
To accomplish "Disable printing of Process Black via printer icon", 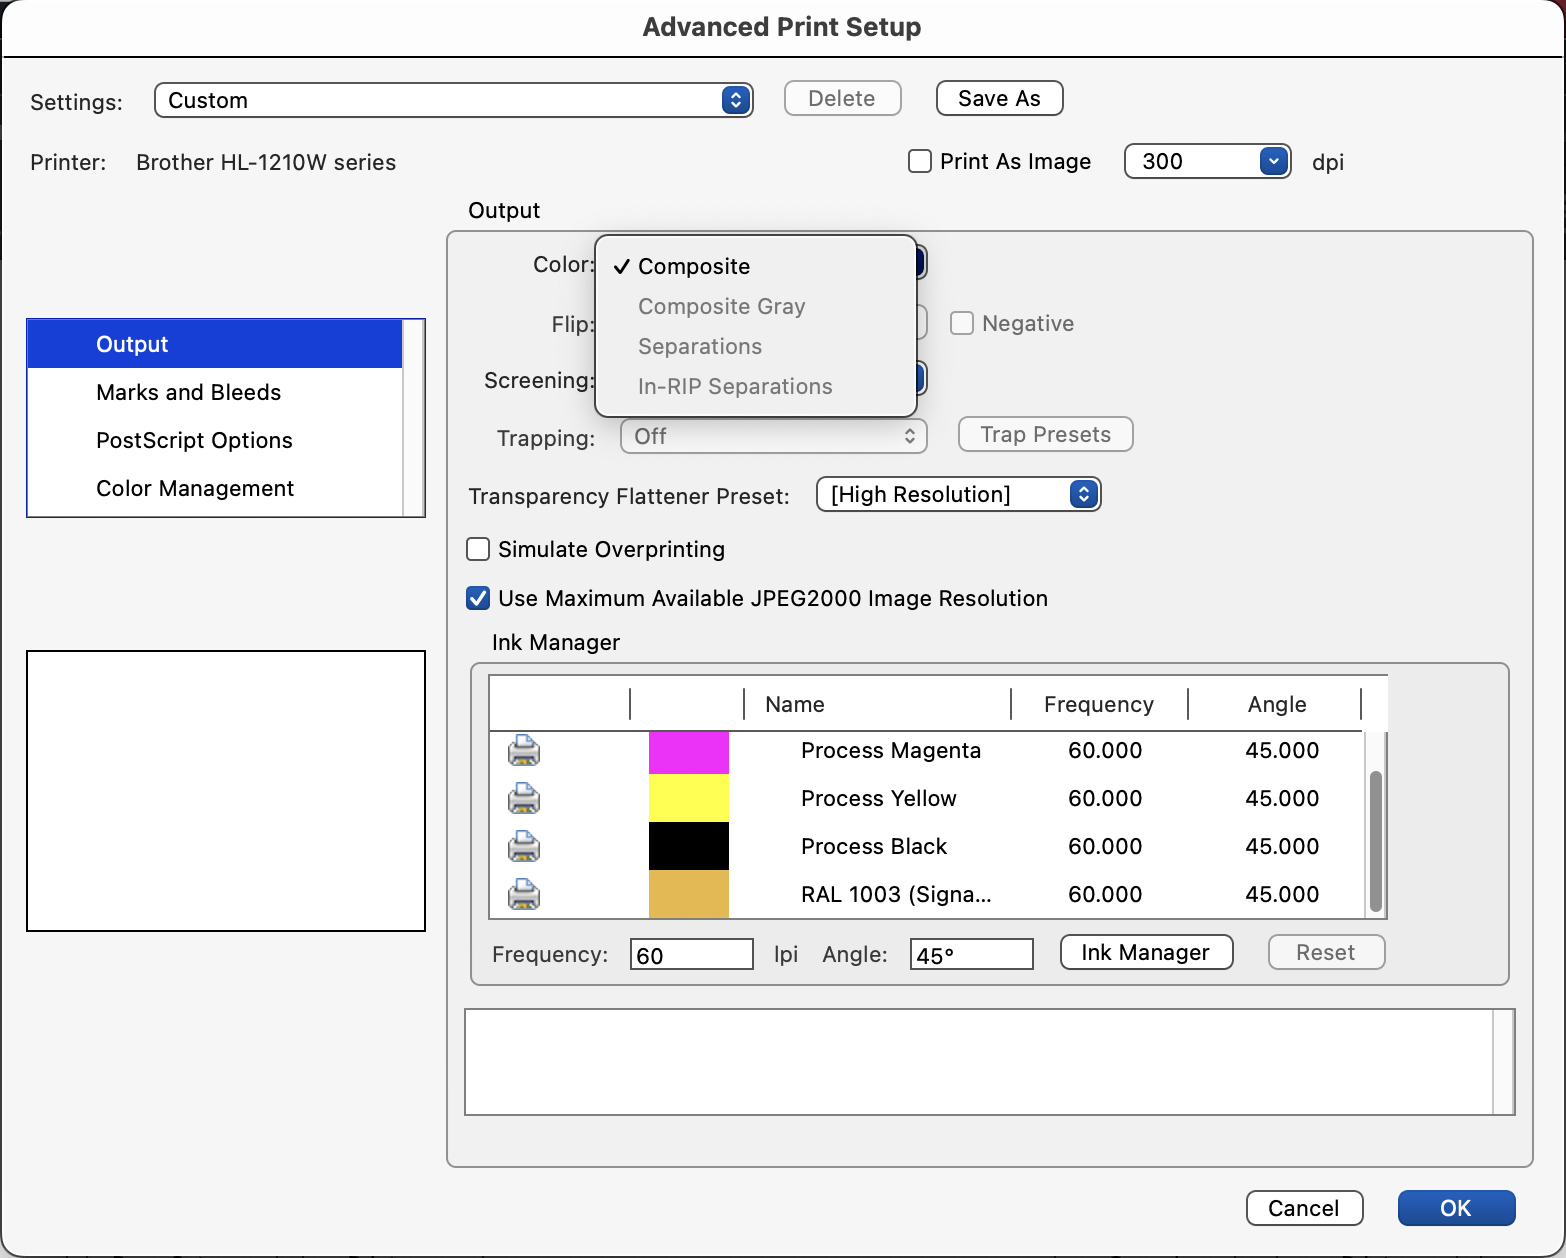I will 524,846.
